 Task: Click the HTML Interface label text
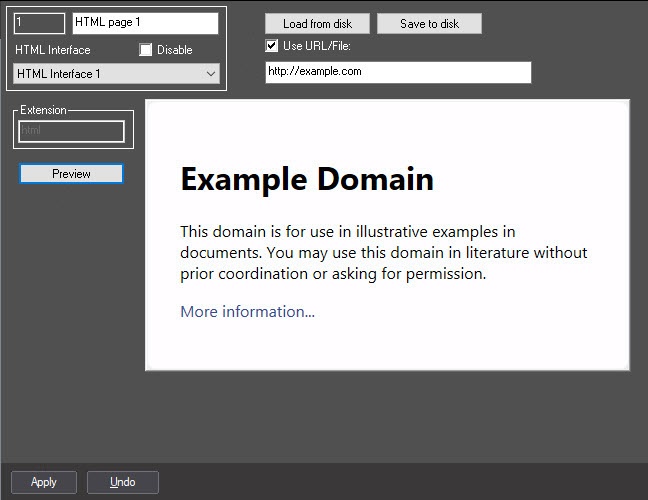53,50
